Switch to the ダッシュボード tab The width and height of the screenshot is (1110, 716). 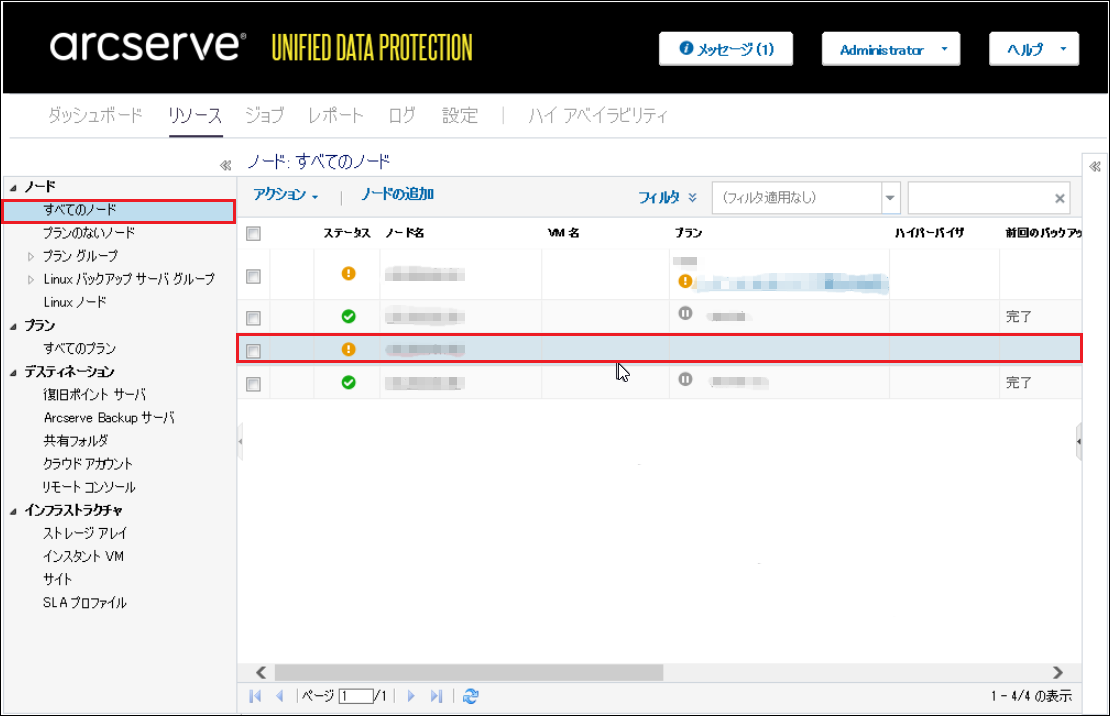pyautogui.click(x=95, y=116)
